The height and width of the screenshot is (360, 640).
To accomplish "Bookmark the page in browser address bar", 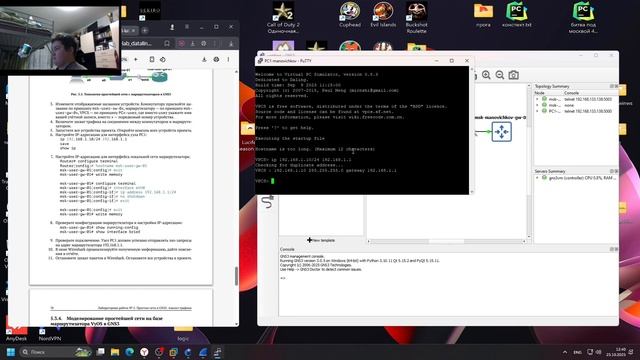I will 167,43.
